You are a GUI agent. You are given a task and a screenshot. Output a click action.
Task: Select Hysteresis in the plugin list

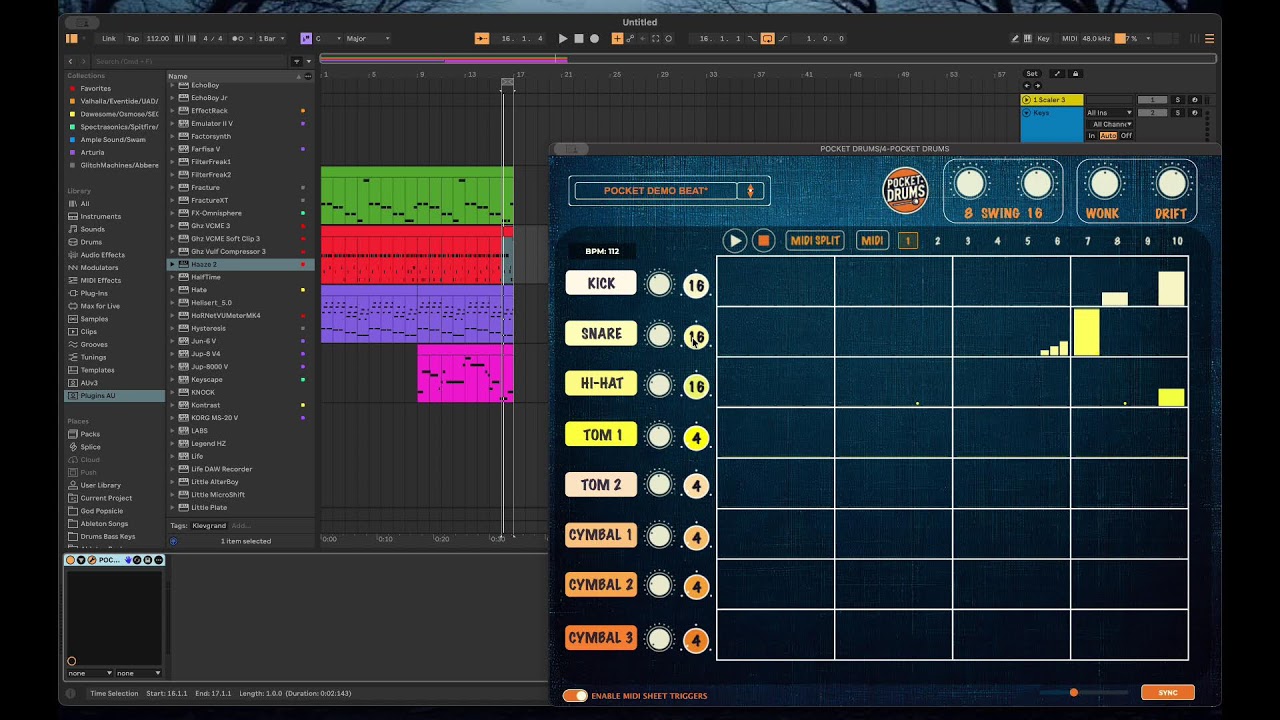pyautogui.click(x=208, y=328)
